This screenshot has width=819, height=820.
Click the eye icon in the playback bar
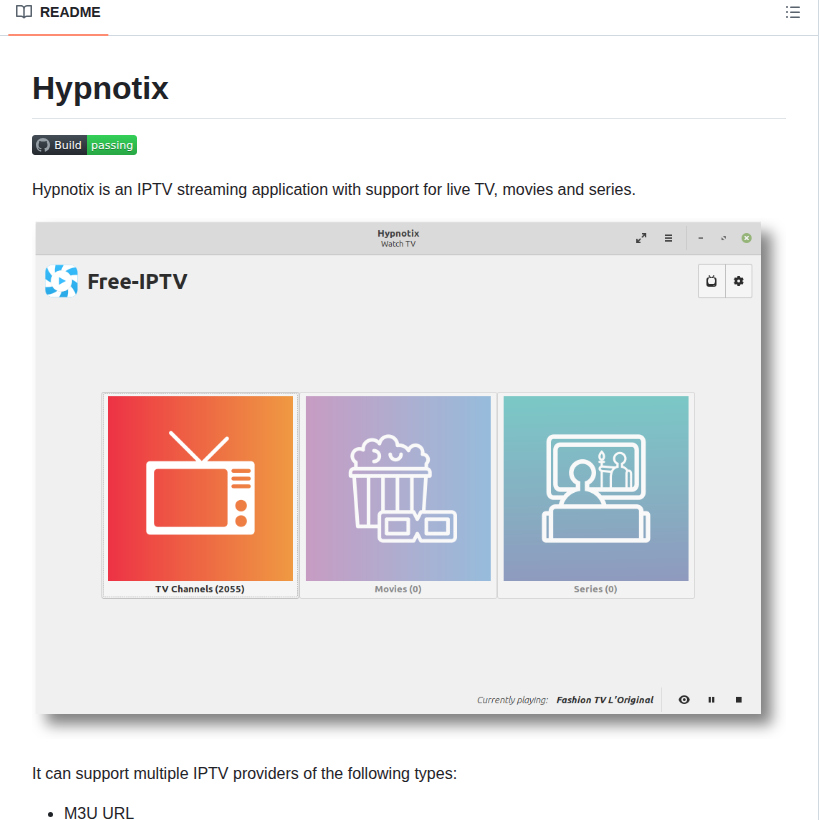coord(684,700)
